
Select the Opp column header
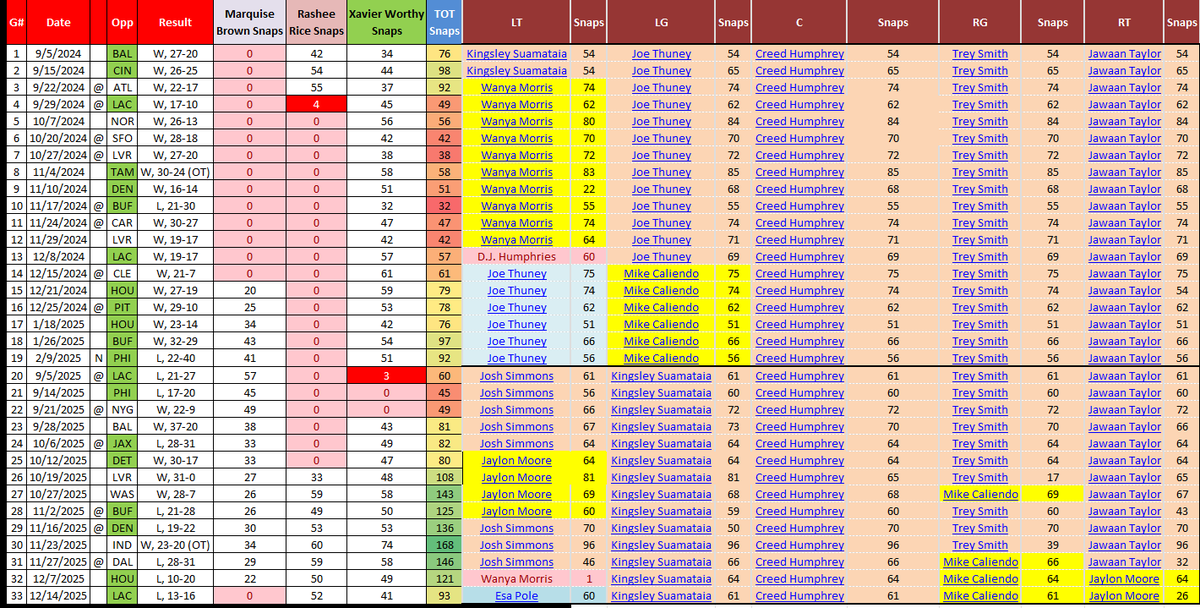pos(123,22)
